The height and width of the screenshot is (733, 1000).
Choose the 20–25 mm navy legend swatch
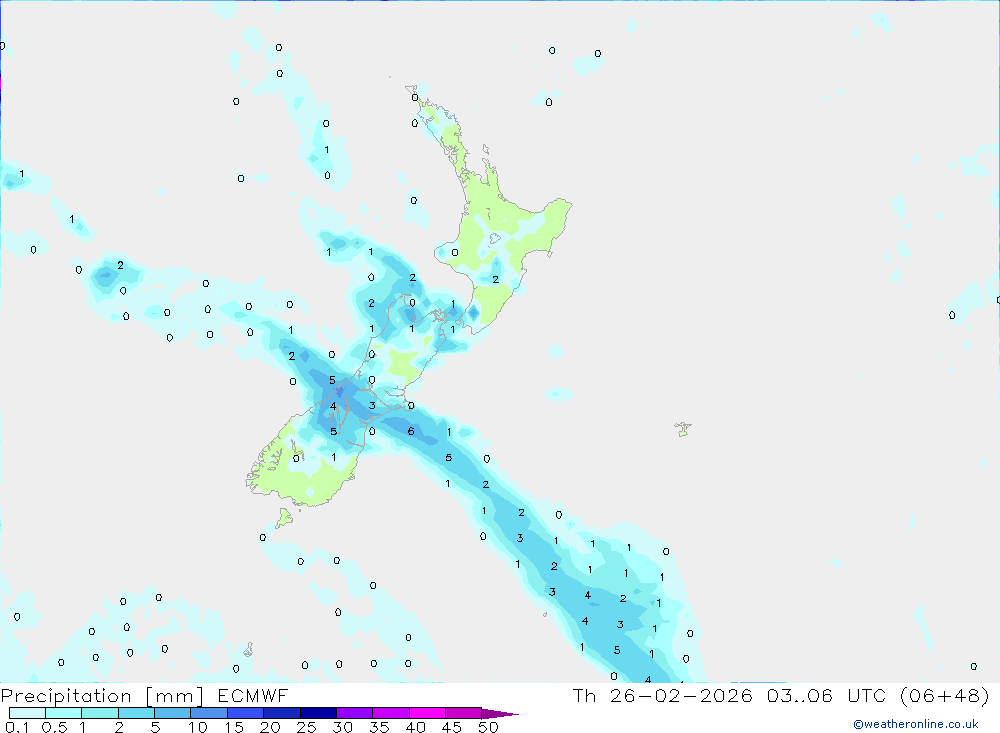click(282, 713)
